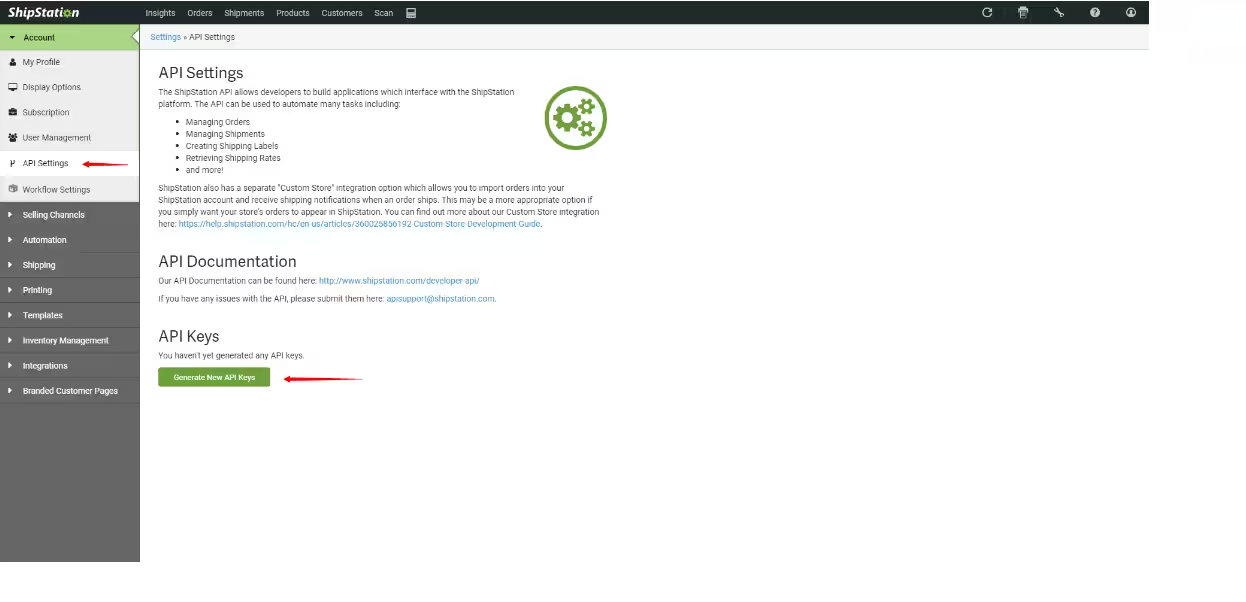Image resolution: width=1246 pixels, height=602 pixels.
Task: Select the Scan menu item
Action: [384, 13]
